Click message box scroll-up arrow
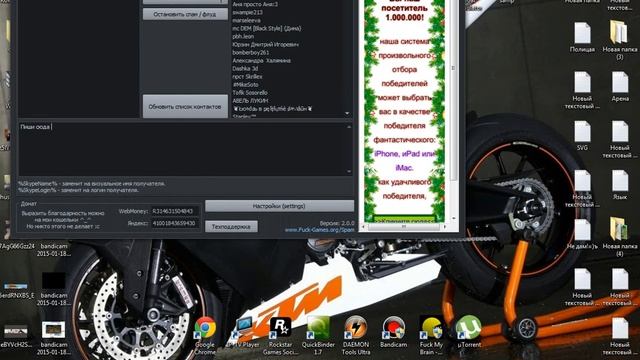This screenshot has width=640, height=360. [349, 127]
